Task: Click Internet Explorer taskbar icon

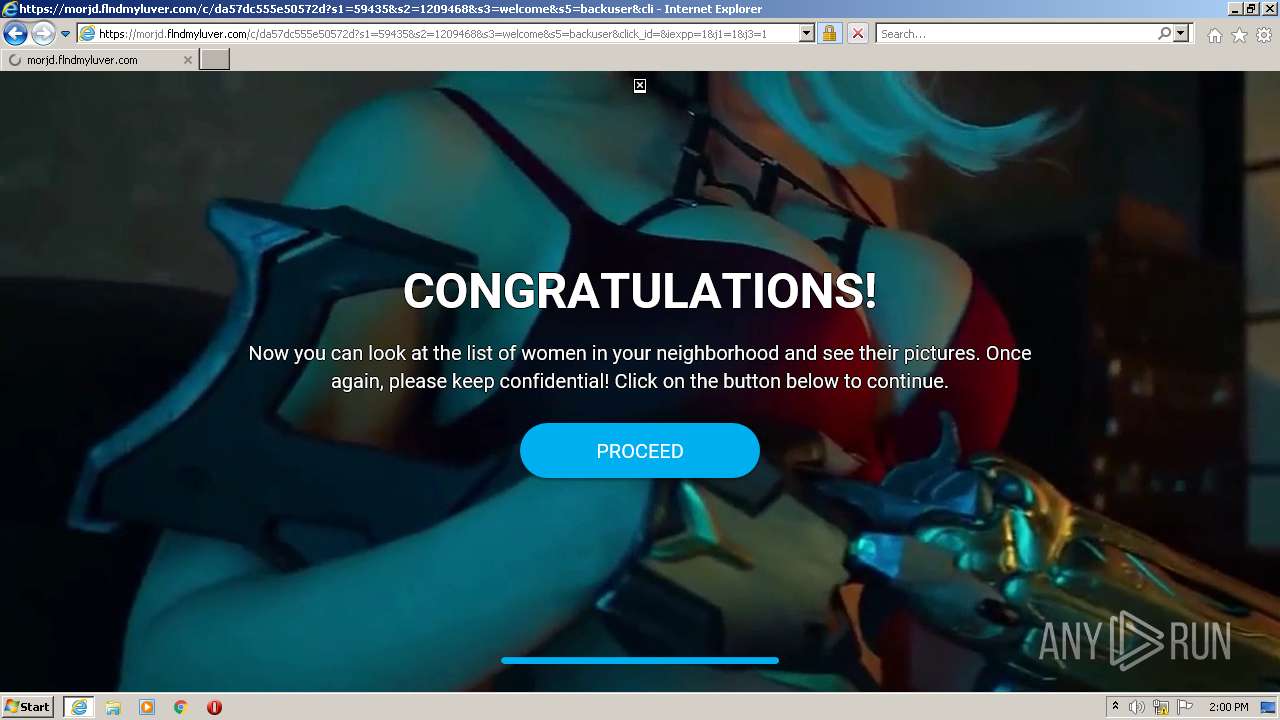Action: (x=78, y=707)
